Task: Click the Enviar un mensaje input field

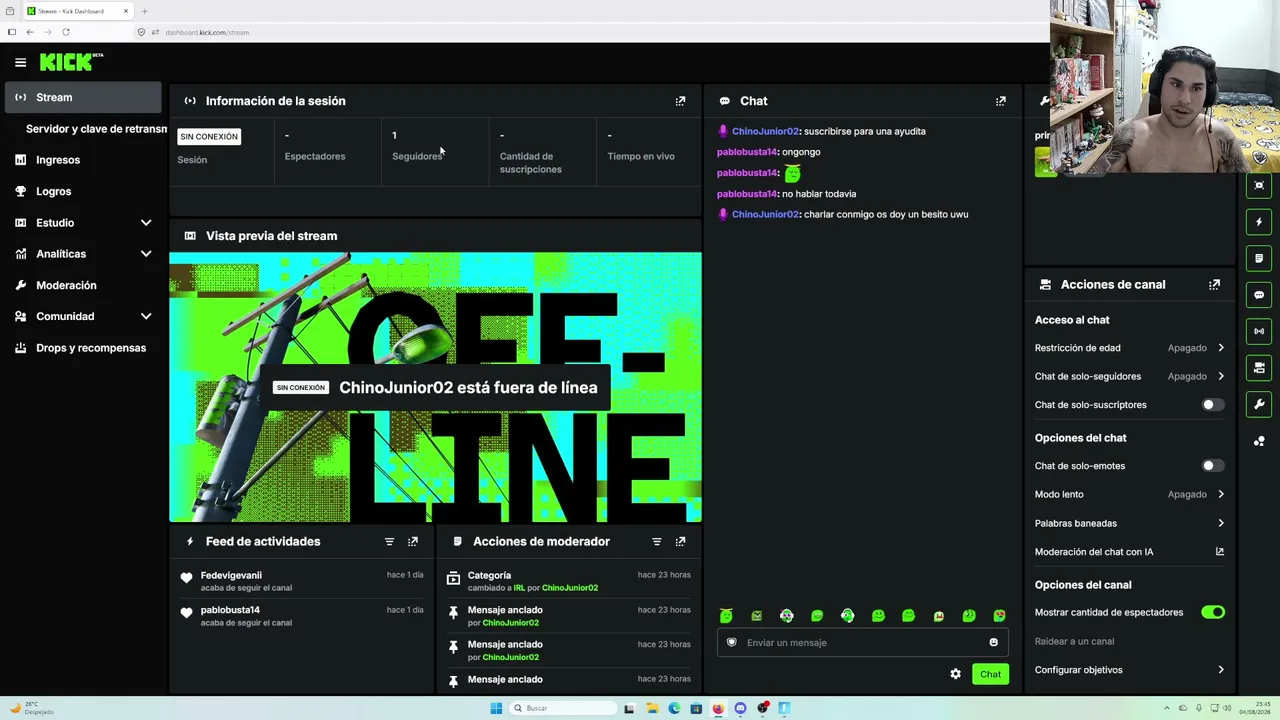Action: [x=862, y=642]
